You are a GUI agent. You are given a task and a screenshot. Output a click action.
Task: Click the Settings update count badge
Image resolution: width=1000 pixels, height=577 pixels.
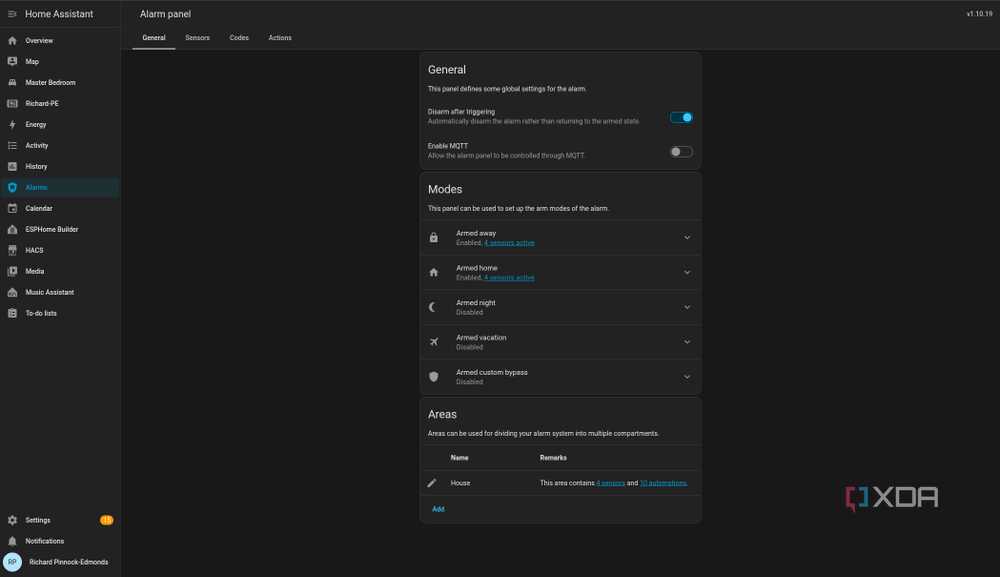pos(107,520)
